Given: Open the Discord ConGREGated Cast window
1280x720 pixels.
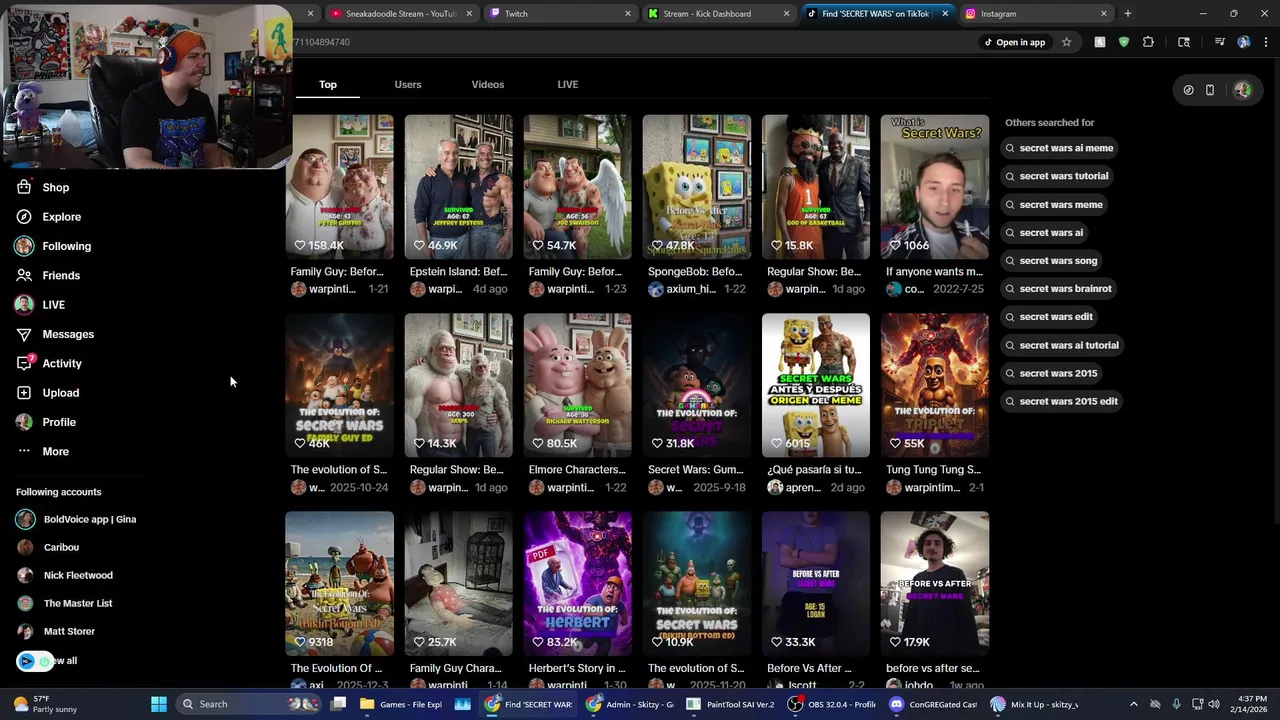Looking at the screenshot, I should (x=933, y=704).
